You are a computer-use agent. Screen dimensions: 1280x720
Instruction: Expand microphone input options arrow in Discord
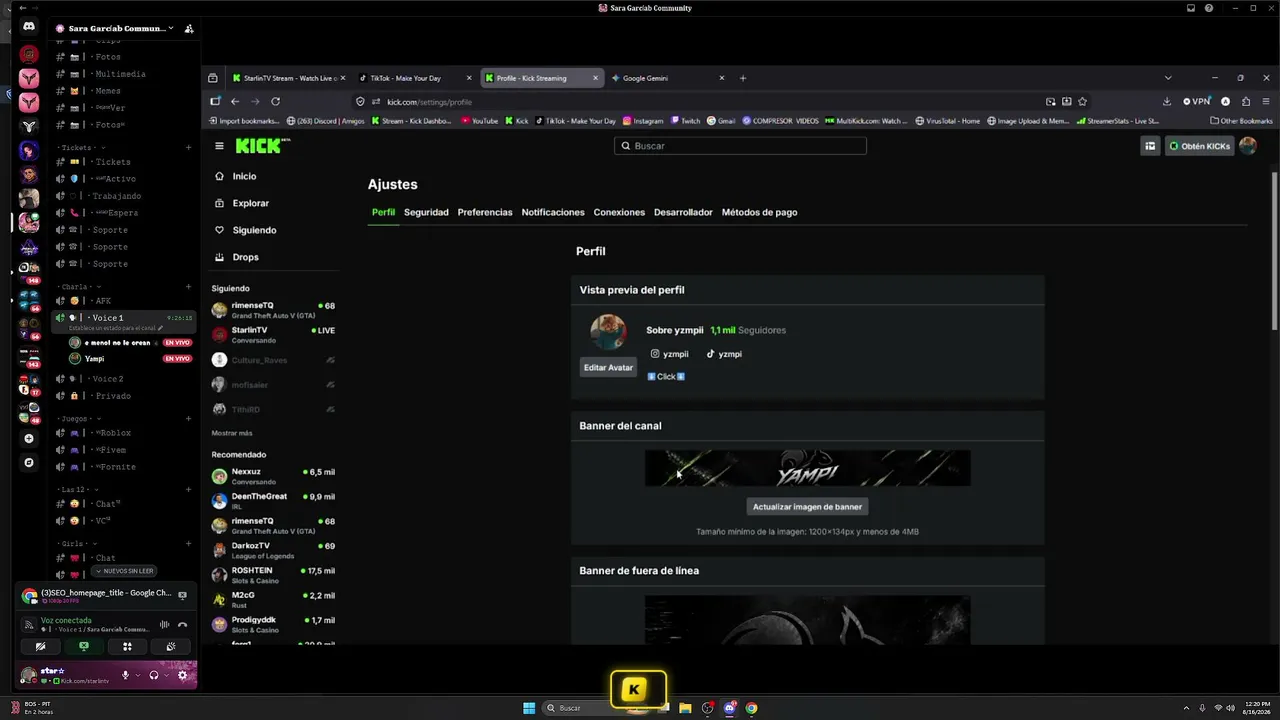click(137, 675)
